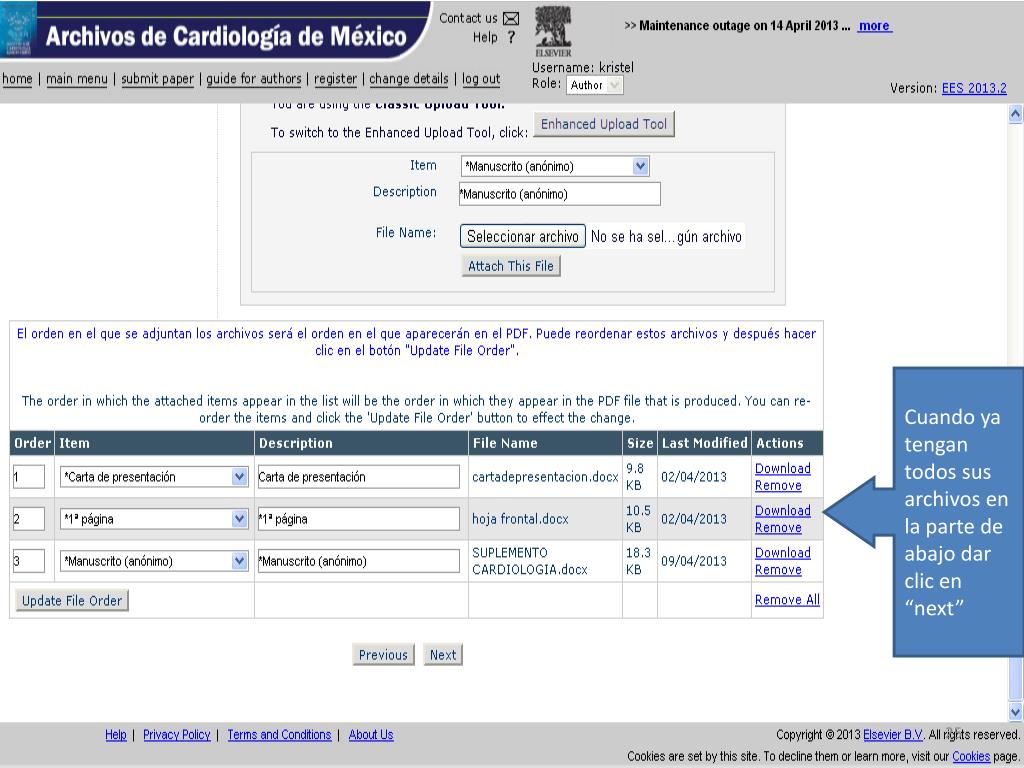1024x768 pixels.
Task: Remove SUPLEMENTO CARDIOLOGIA.docx file
Action: [x=778, y=569]
